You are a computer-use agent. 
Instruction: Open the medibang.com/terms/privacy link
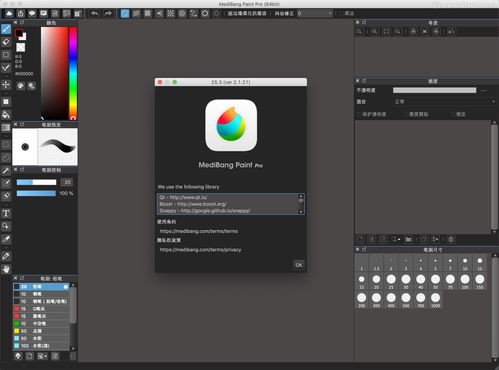tap(200, 250)
